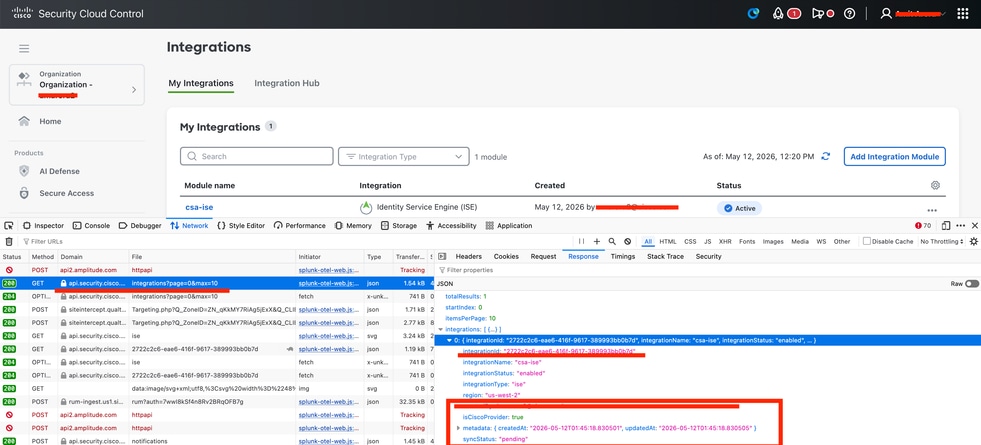
Task: Open the Style Editor panel
Action: (240, 225)
